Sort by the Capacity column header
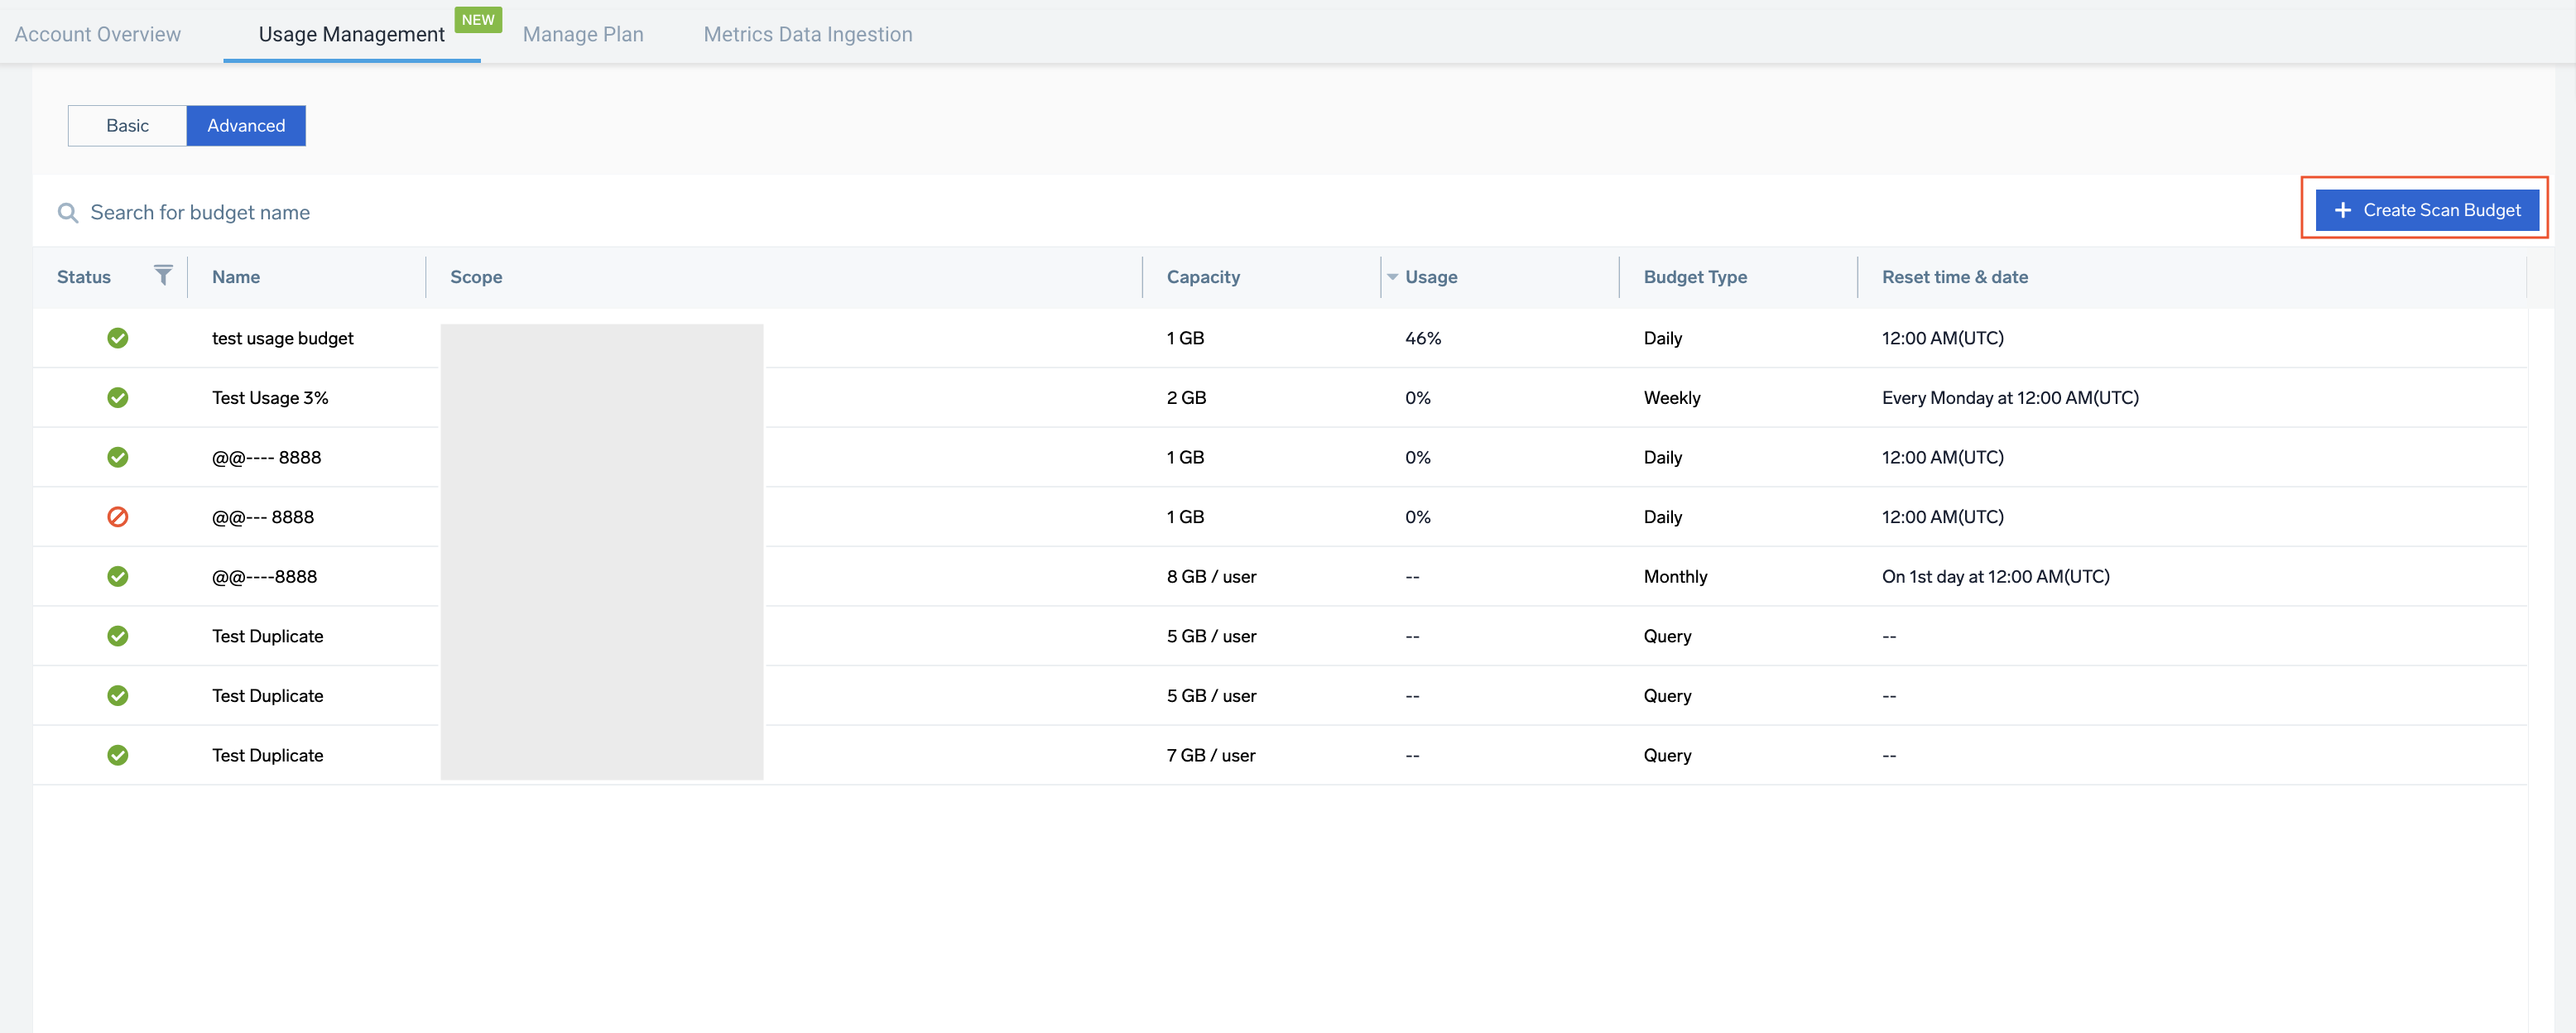 [x=1202, y=277]
